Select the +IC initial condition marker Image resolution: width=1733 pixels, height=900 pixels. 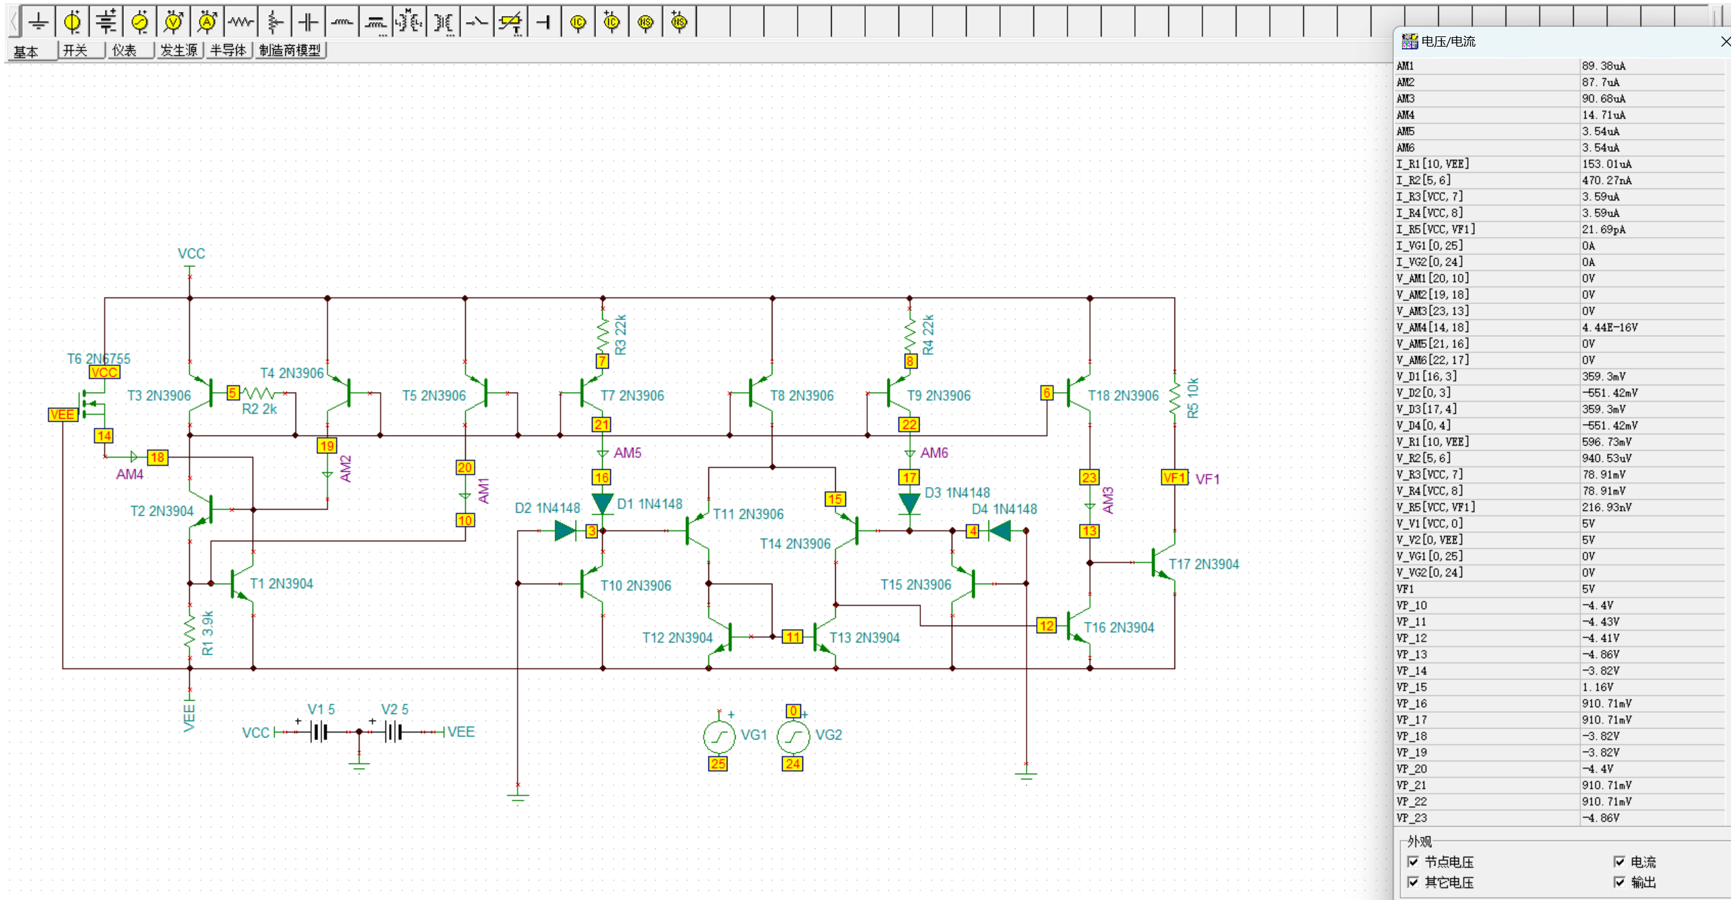611,21
